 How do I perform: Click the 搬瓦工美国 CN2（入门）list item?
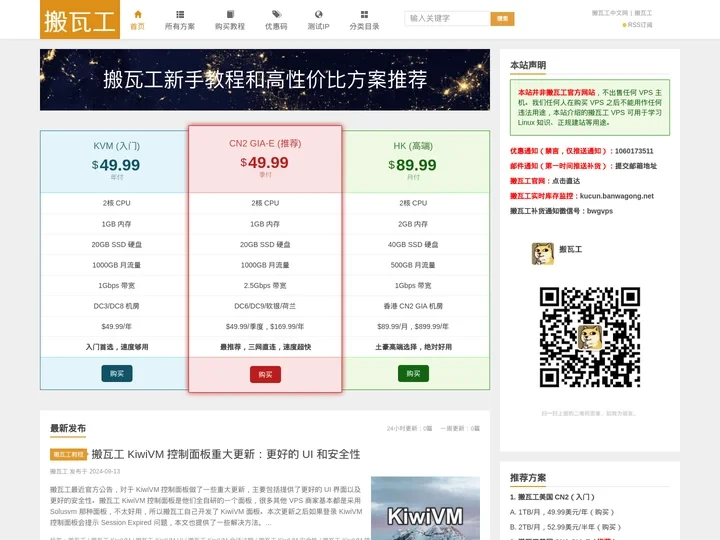(x=552, y=497)
